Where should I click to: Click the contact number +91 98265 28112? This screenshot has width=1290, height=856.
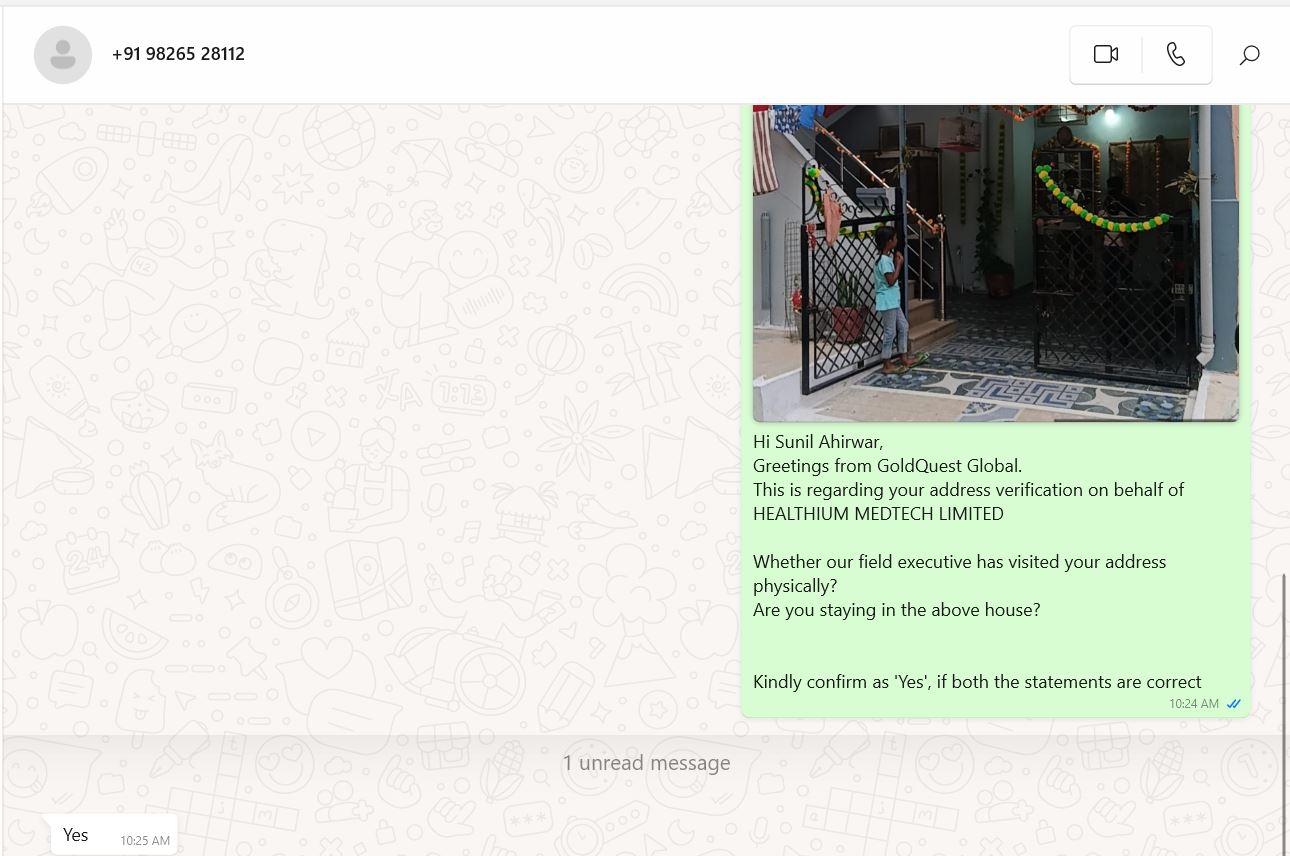(x=178, y=54)
